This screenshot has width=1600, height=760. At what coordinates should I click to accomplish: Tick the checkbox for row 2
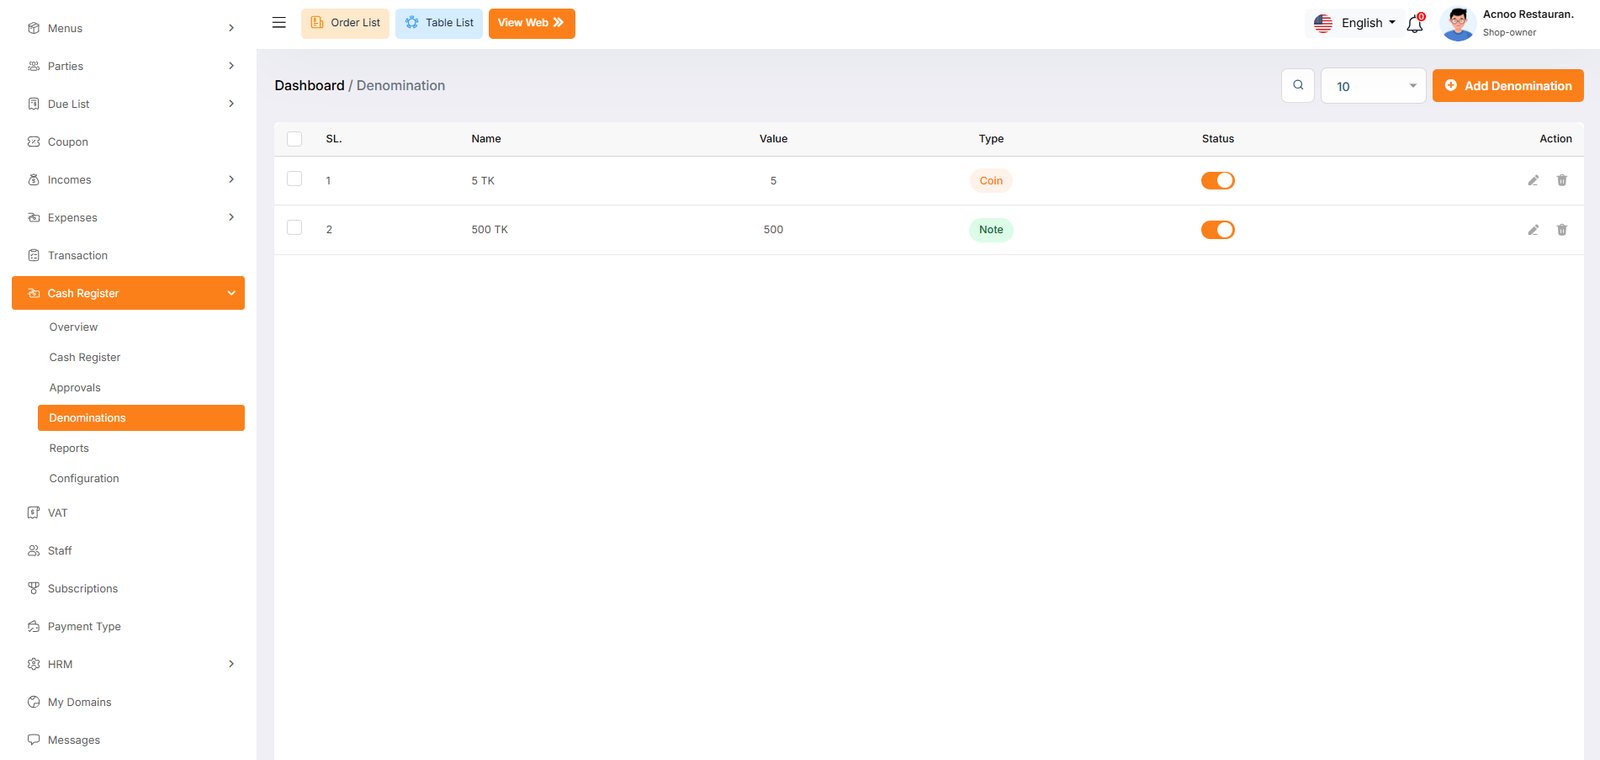click(294, 228)
